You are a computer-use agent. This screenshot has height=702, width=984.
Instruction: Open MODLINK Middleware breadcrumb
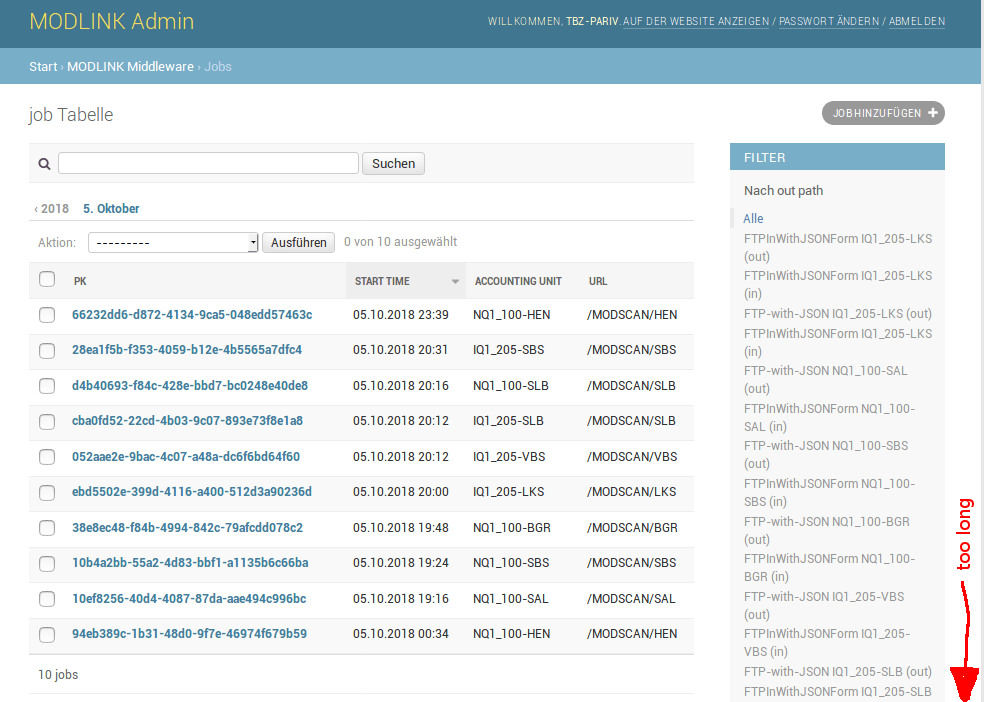click(130, 66)
